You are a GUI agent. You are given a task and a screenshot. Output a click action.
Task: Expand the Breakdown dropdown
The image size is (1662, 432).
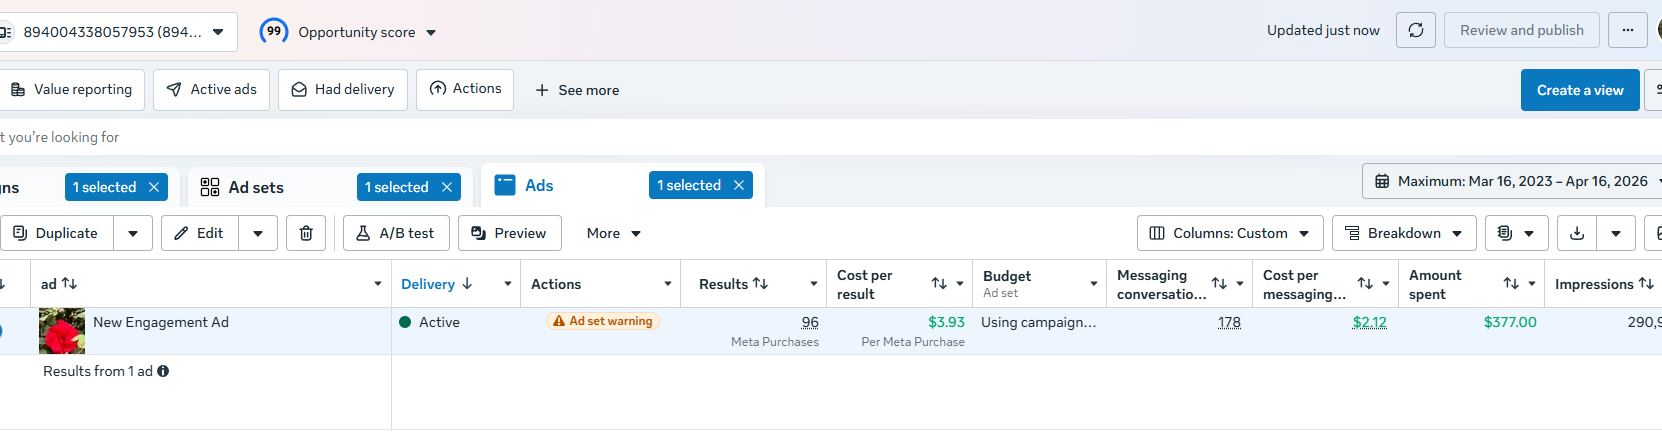tap(1404, 233)
